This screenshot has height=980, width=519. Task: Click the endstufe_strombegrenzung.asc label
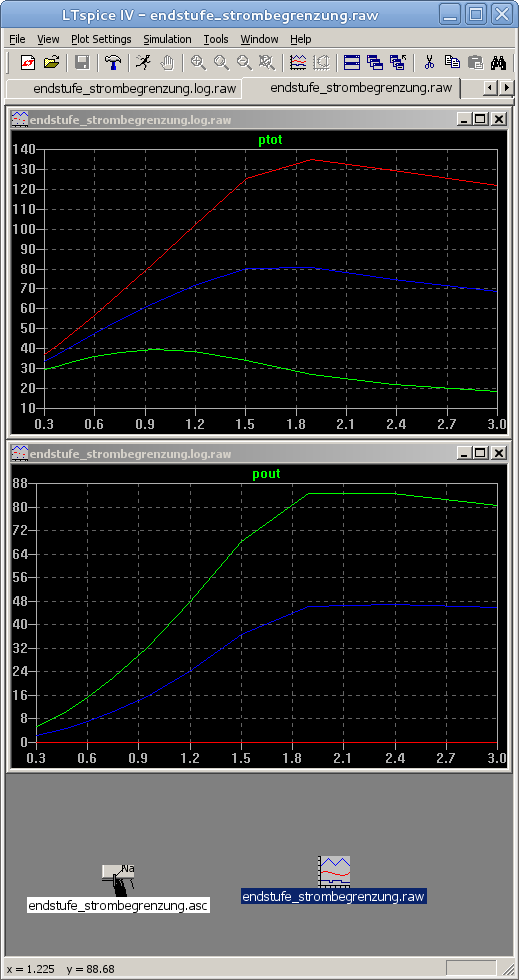118,904
